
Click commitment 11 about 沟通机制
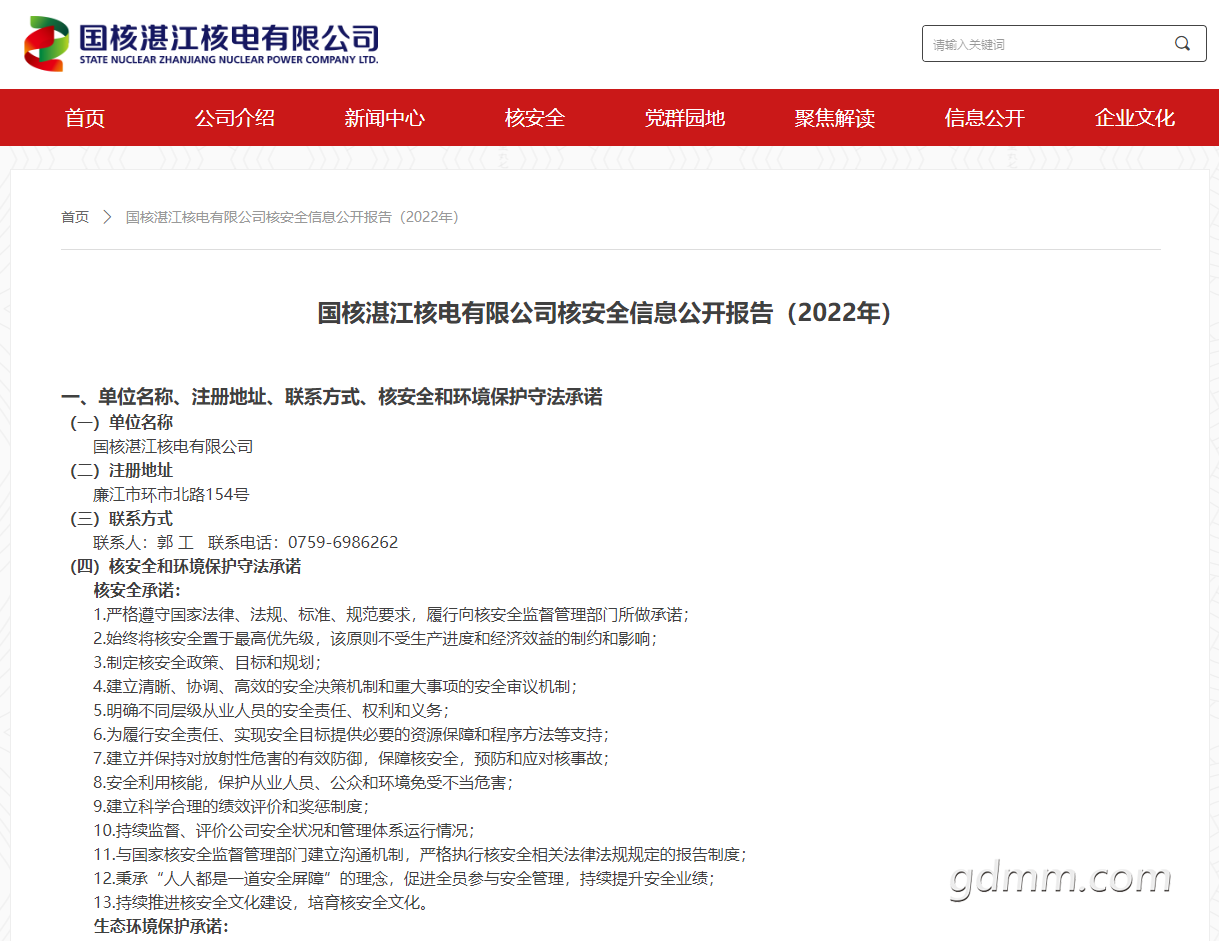(x=420, y=854)
